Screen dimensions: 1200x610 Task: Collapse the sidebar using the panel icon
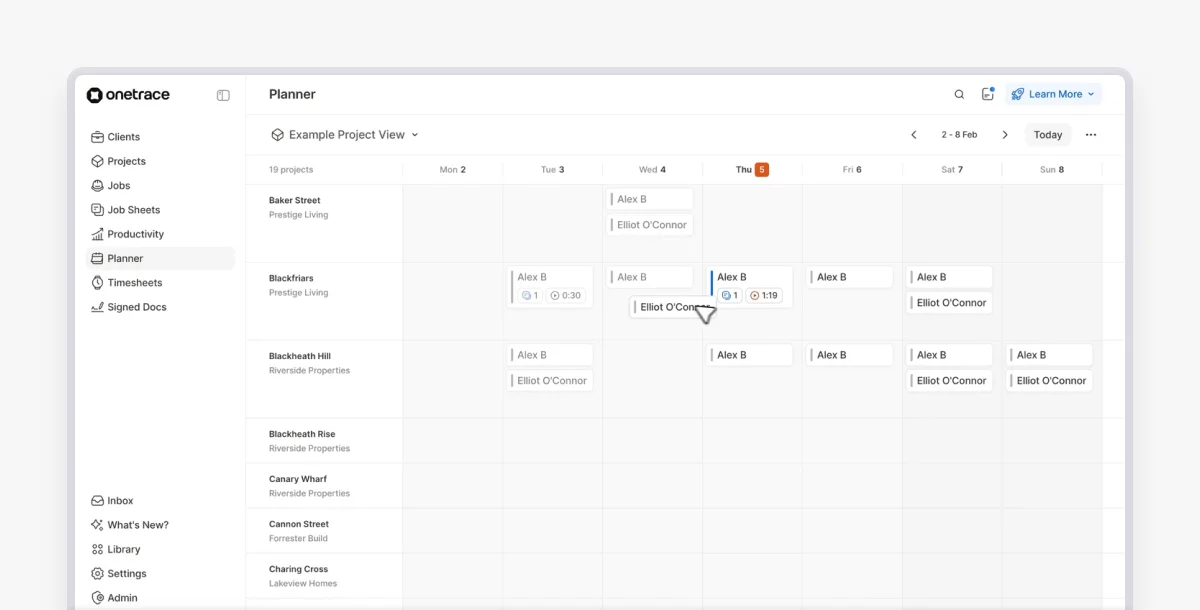coord(222,95)
